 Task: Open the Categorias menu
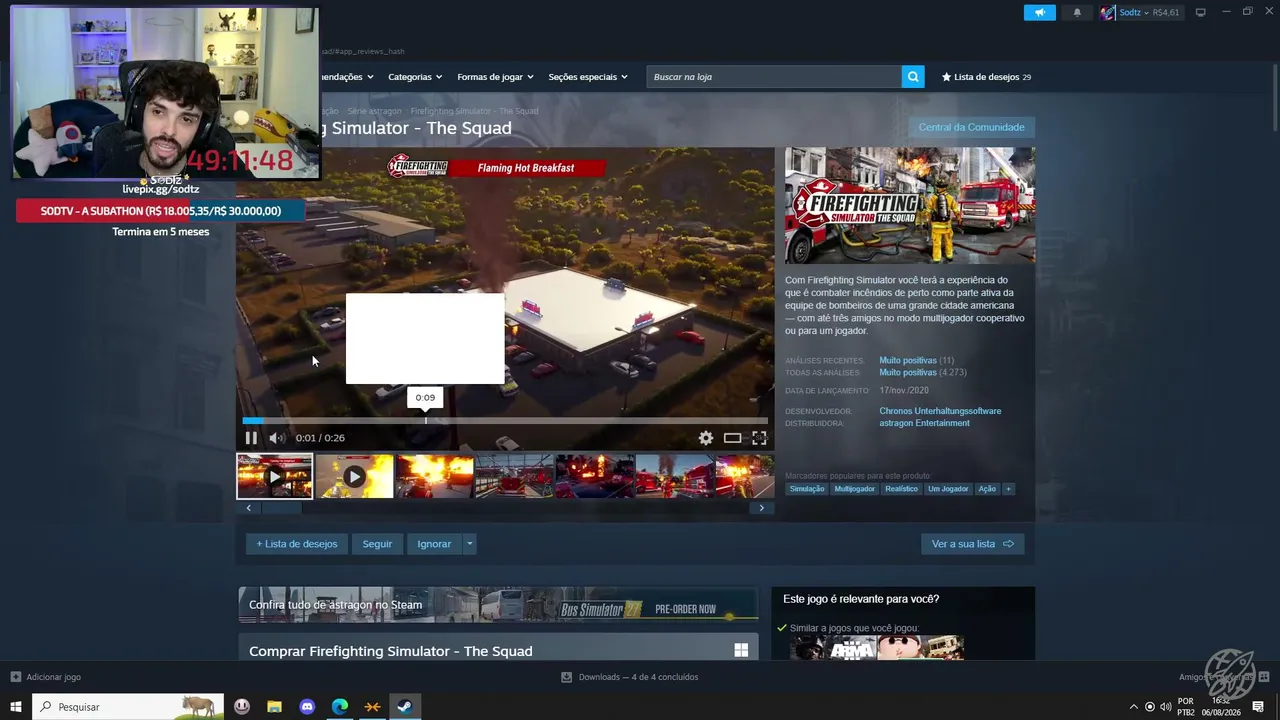(415, 77)
